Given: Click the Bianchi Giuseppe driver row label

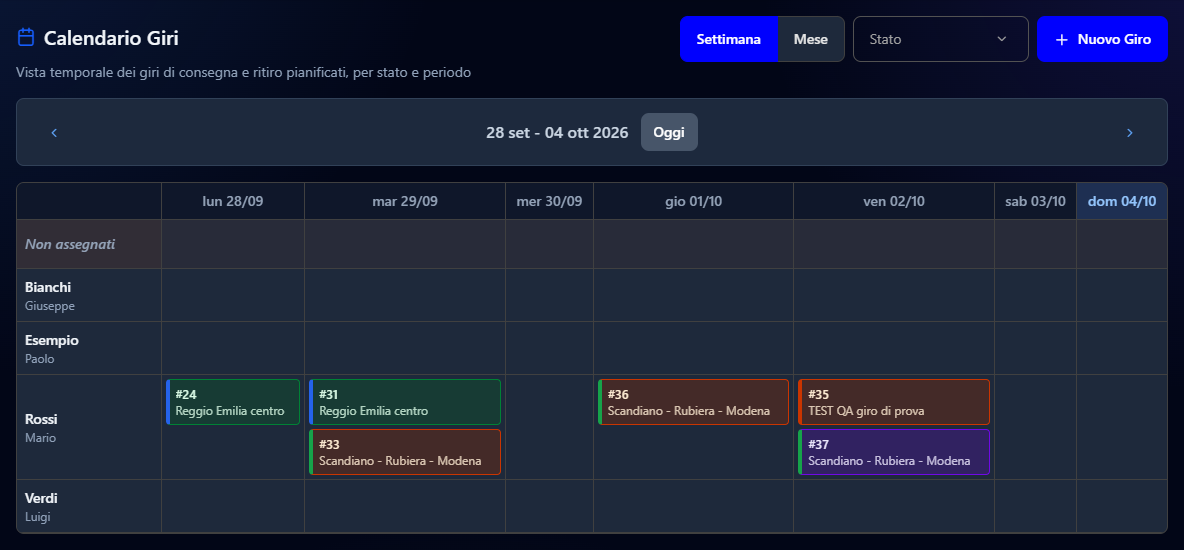Looking at the screenshot, I should pos(89,295).
